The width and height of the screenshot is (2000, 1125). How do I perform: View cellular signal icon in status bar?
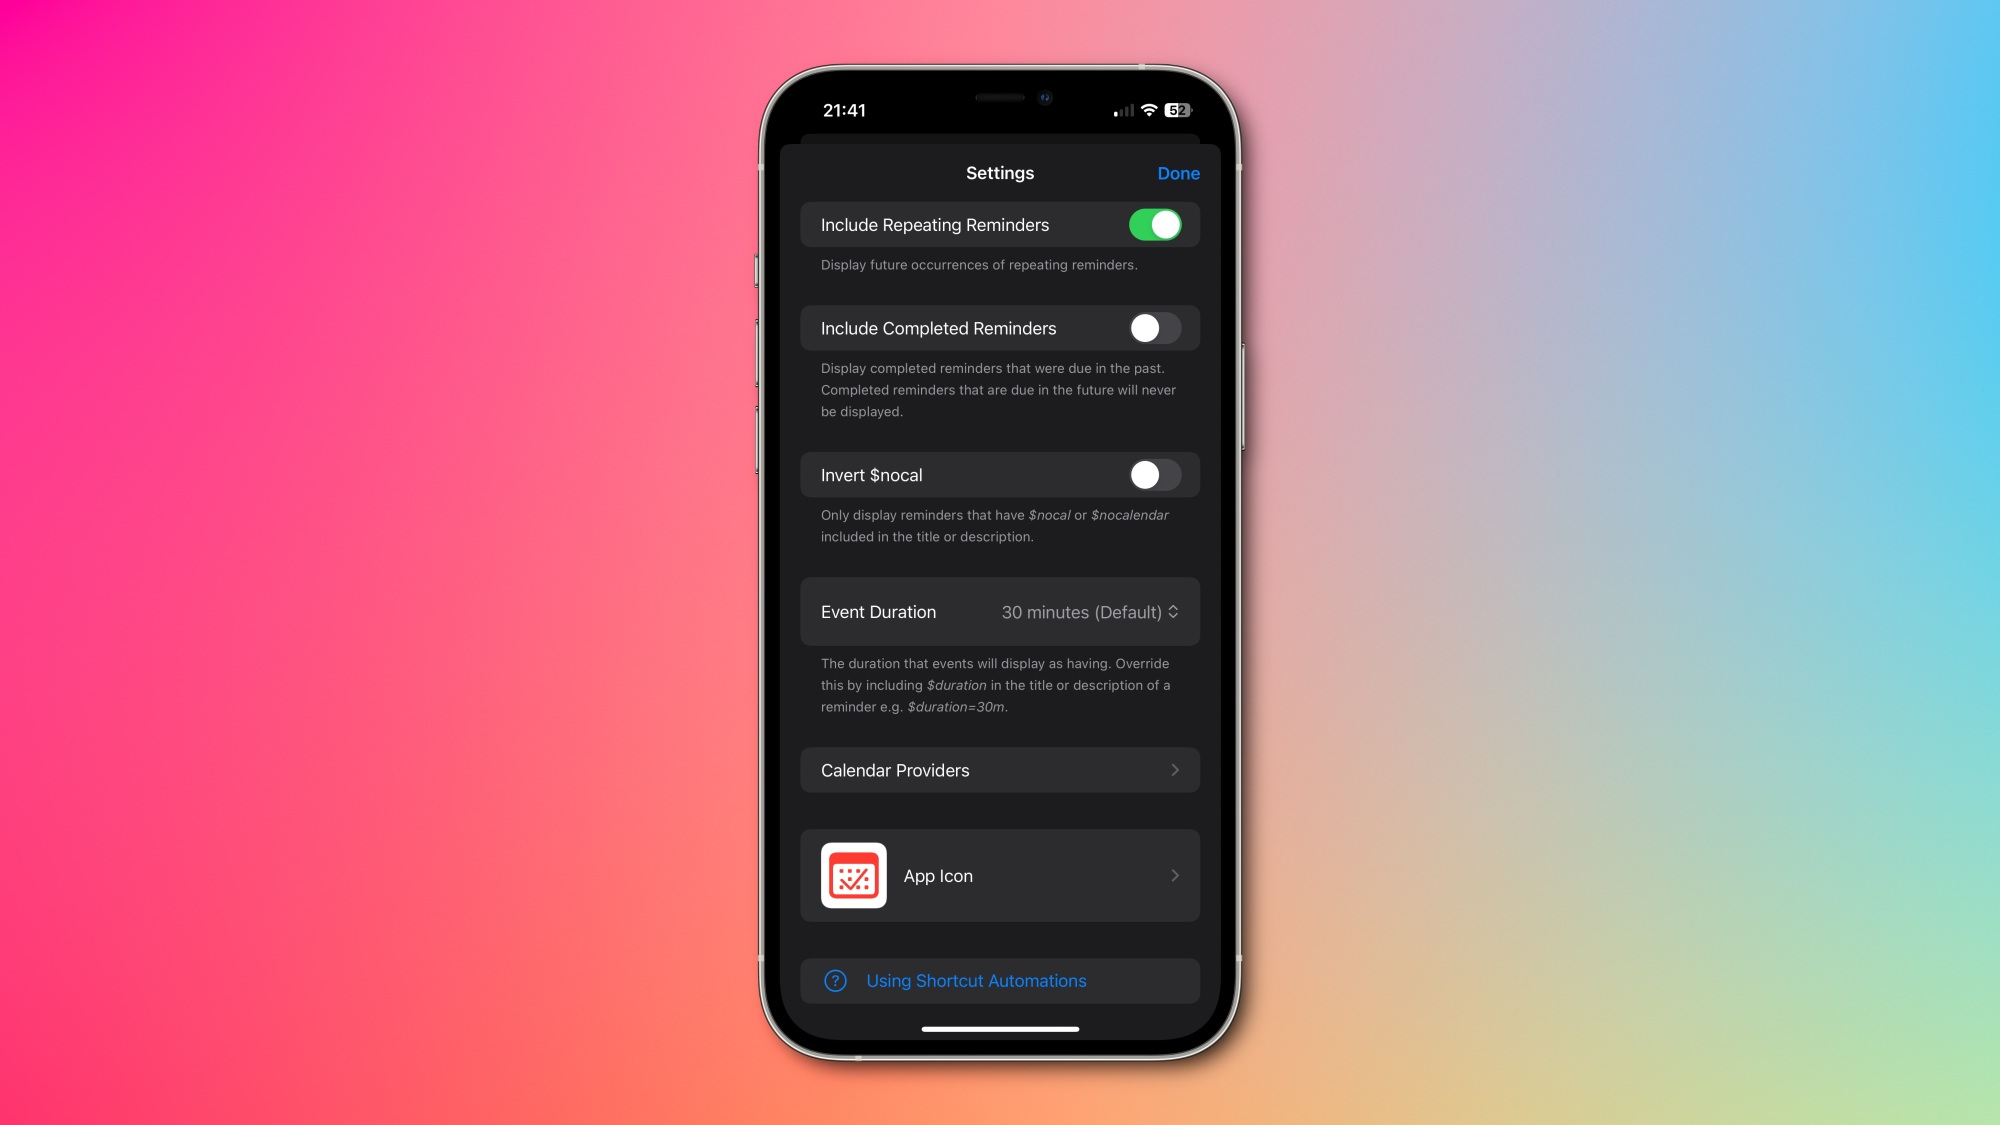[x=1118, y=110]
